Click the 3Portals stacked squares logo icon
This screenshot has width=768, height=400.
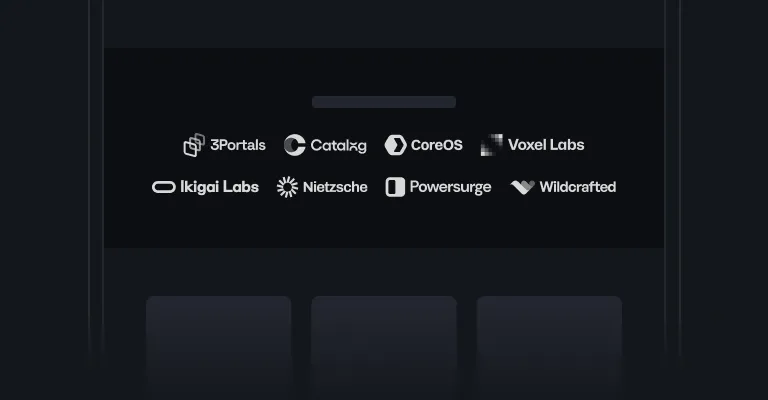click(194, 145)
